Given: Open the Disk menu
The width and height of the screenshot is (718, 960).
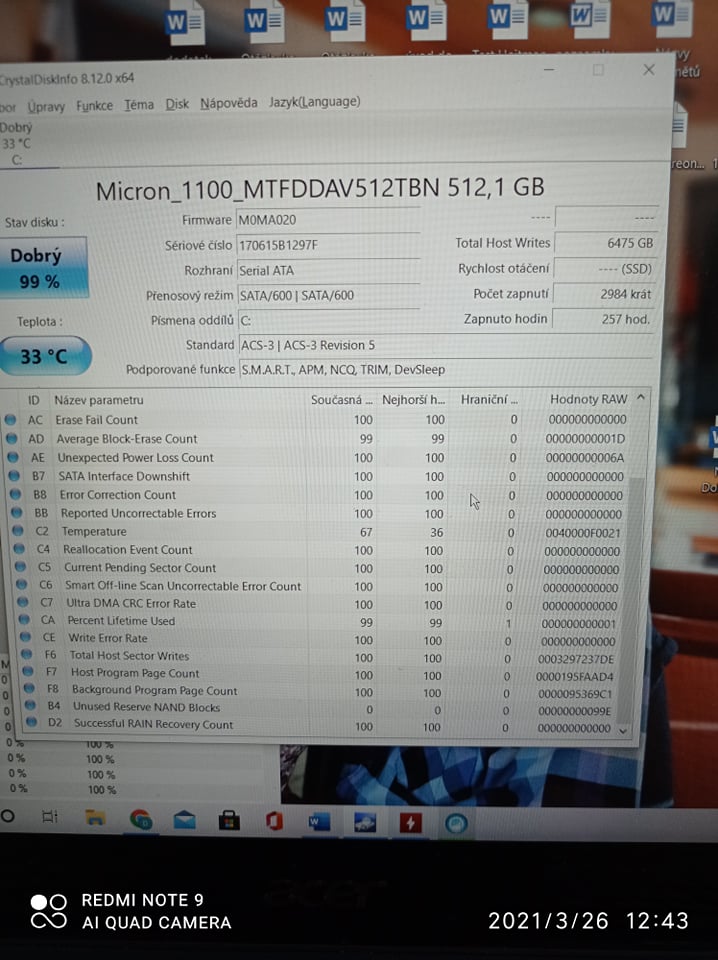Looking at the screenshot, I should coord(177,104).
